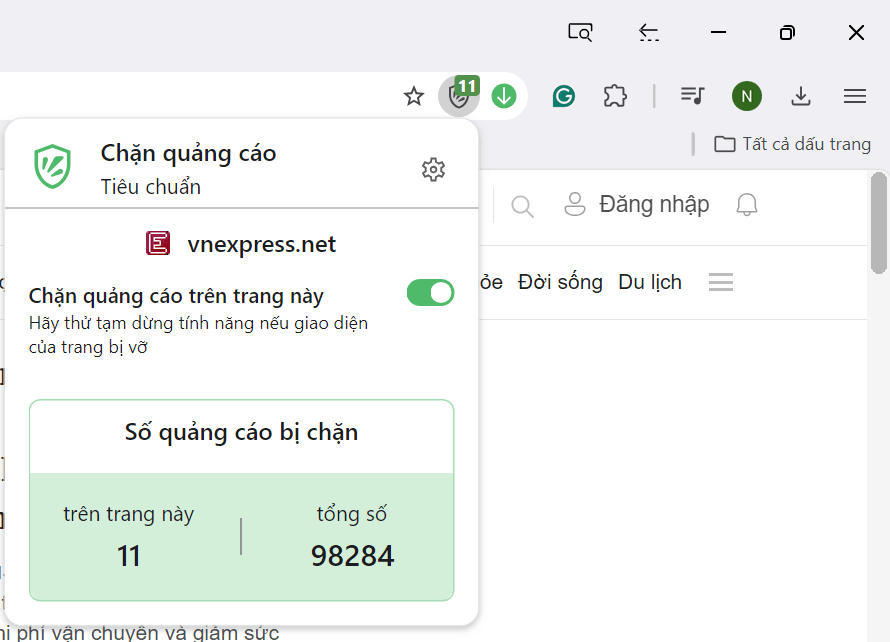The image size is (890, 642).
Task: Open the Tất cả dấu trang folder
Action: tap(792, 144)
